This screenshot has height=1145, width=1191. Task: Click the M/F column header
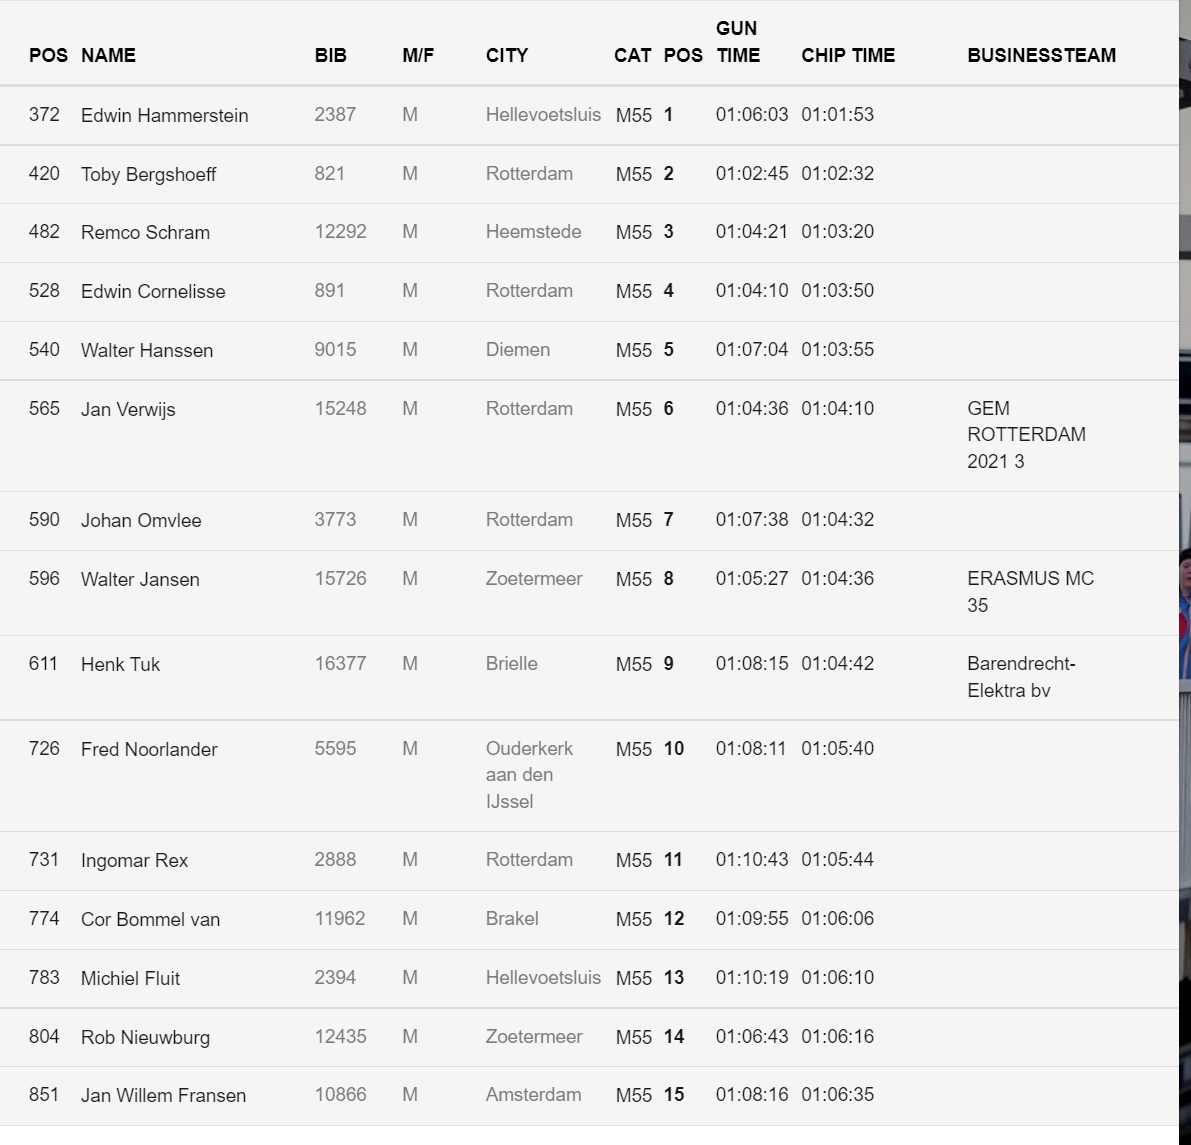(x=418, y=55)
